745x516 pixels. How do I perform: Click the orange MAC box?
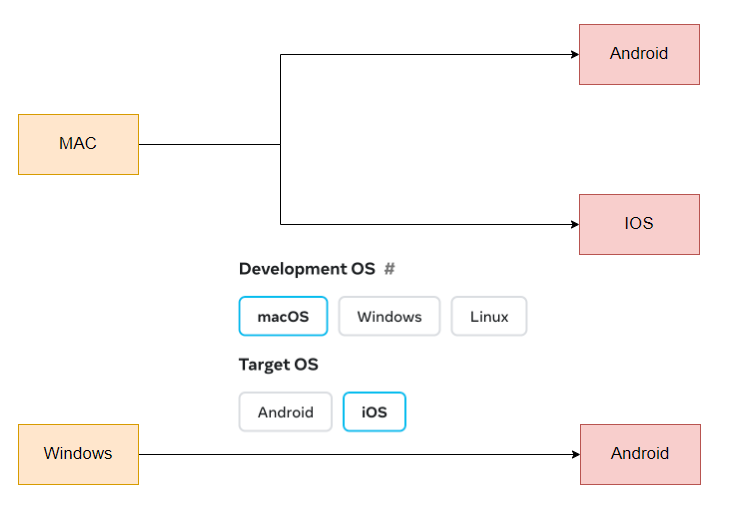tap(78, 144)
